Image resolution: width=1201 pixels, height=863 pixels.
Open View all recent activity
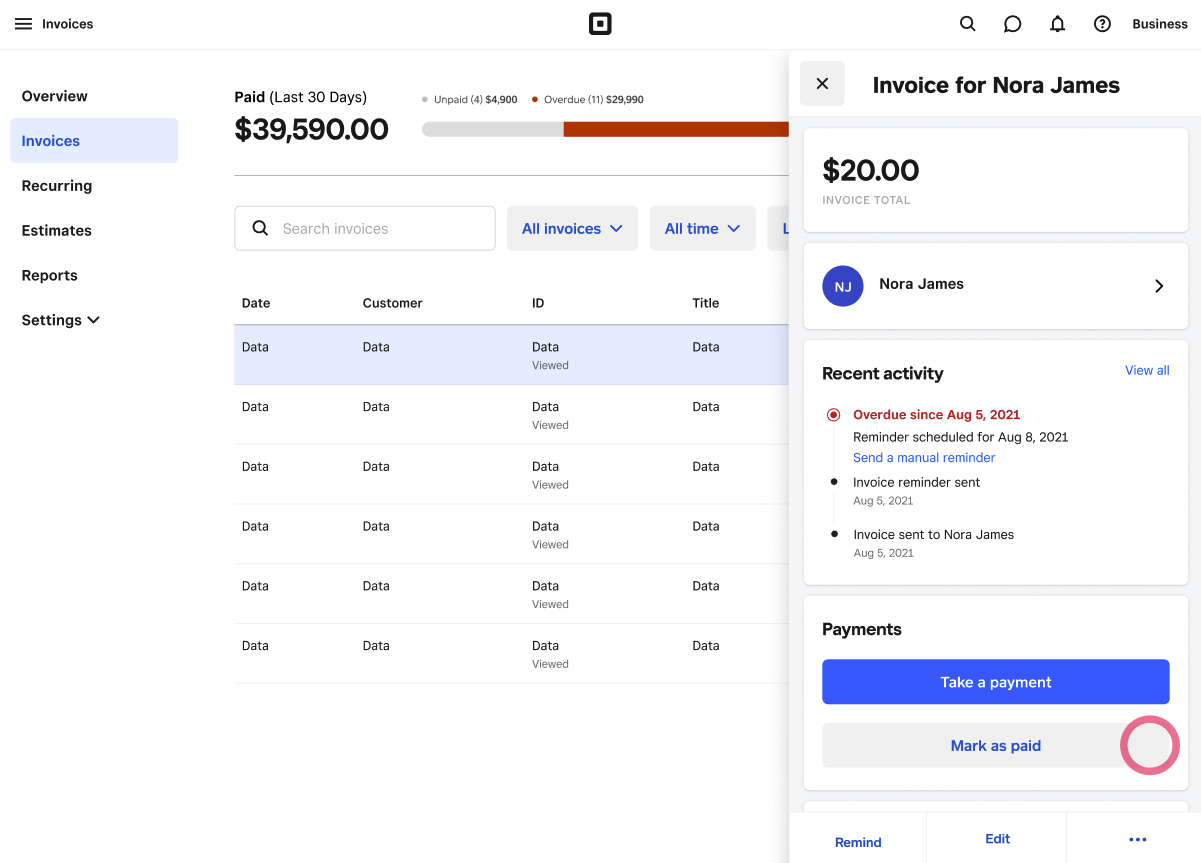1147,370
